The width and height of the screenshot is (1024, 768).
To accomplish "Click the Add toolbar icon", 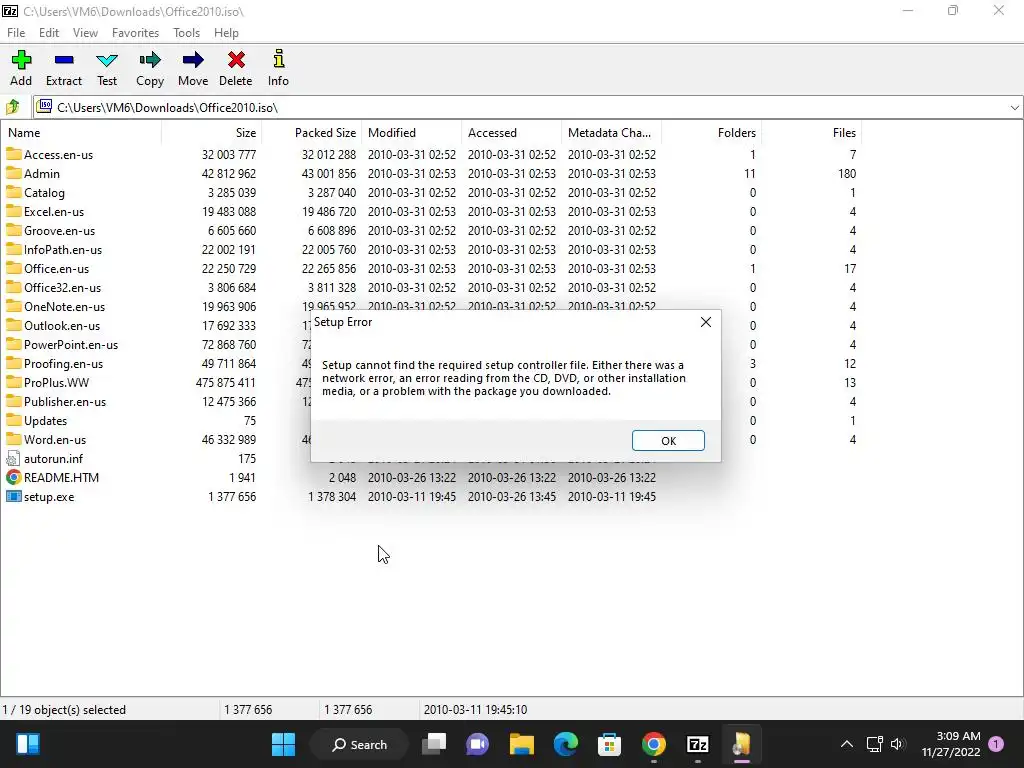I will click(21, 60).
